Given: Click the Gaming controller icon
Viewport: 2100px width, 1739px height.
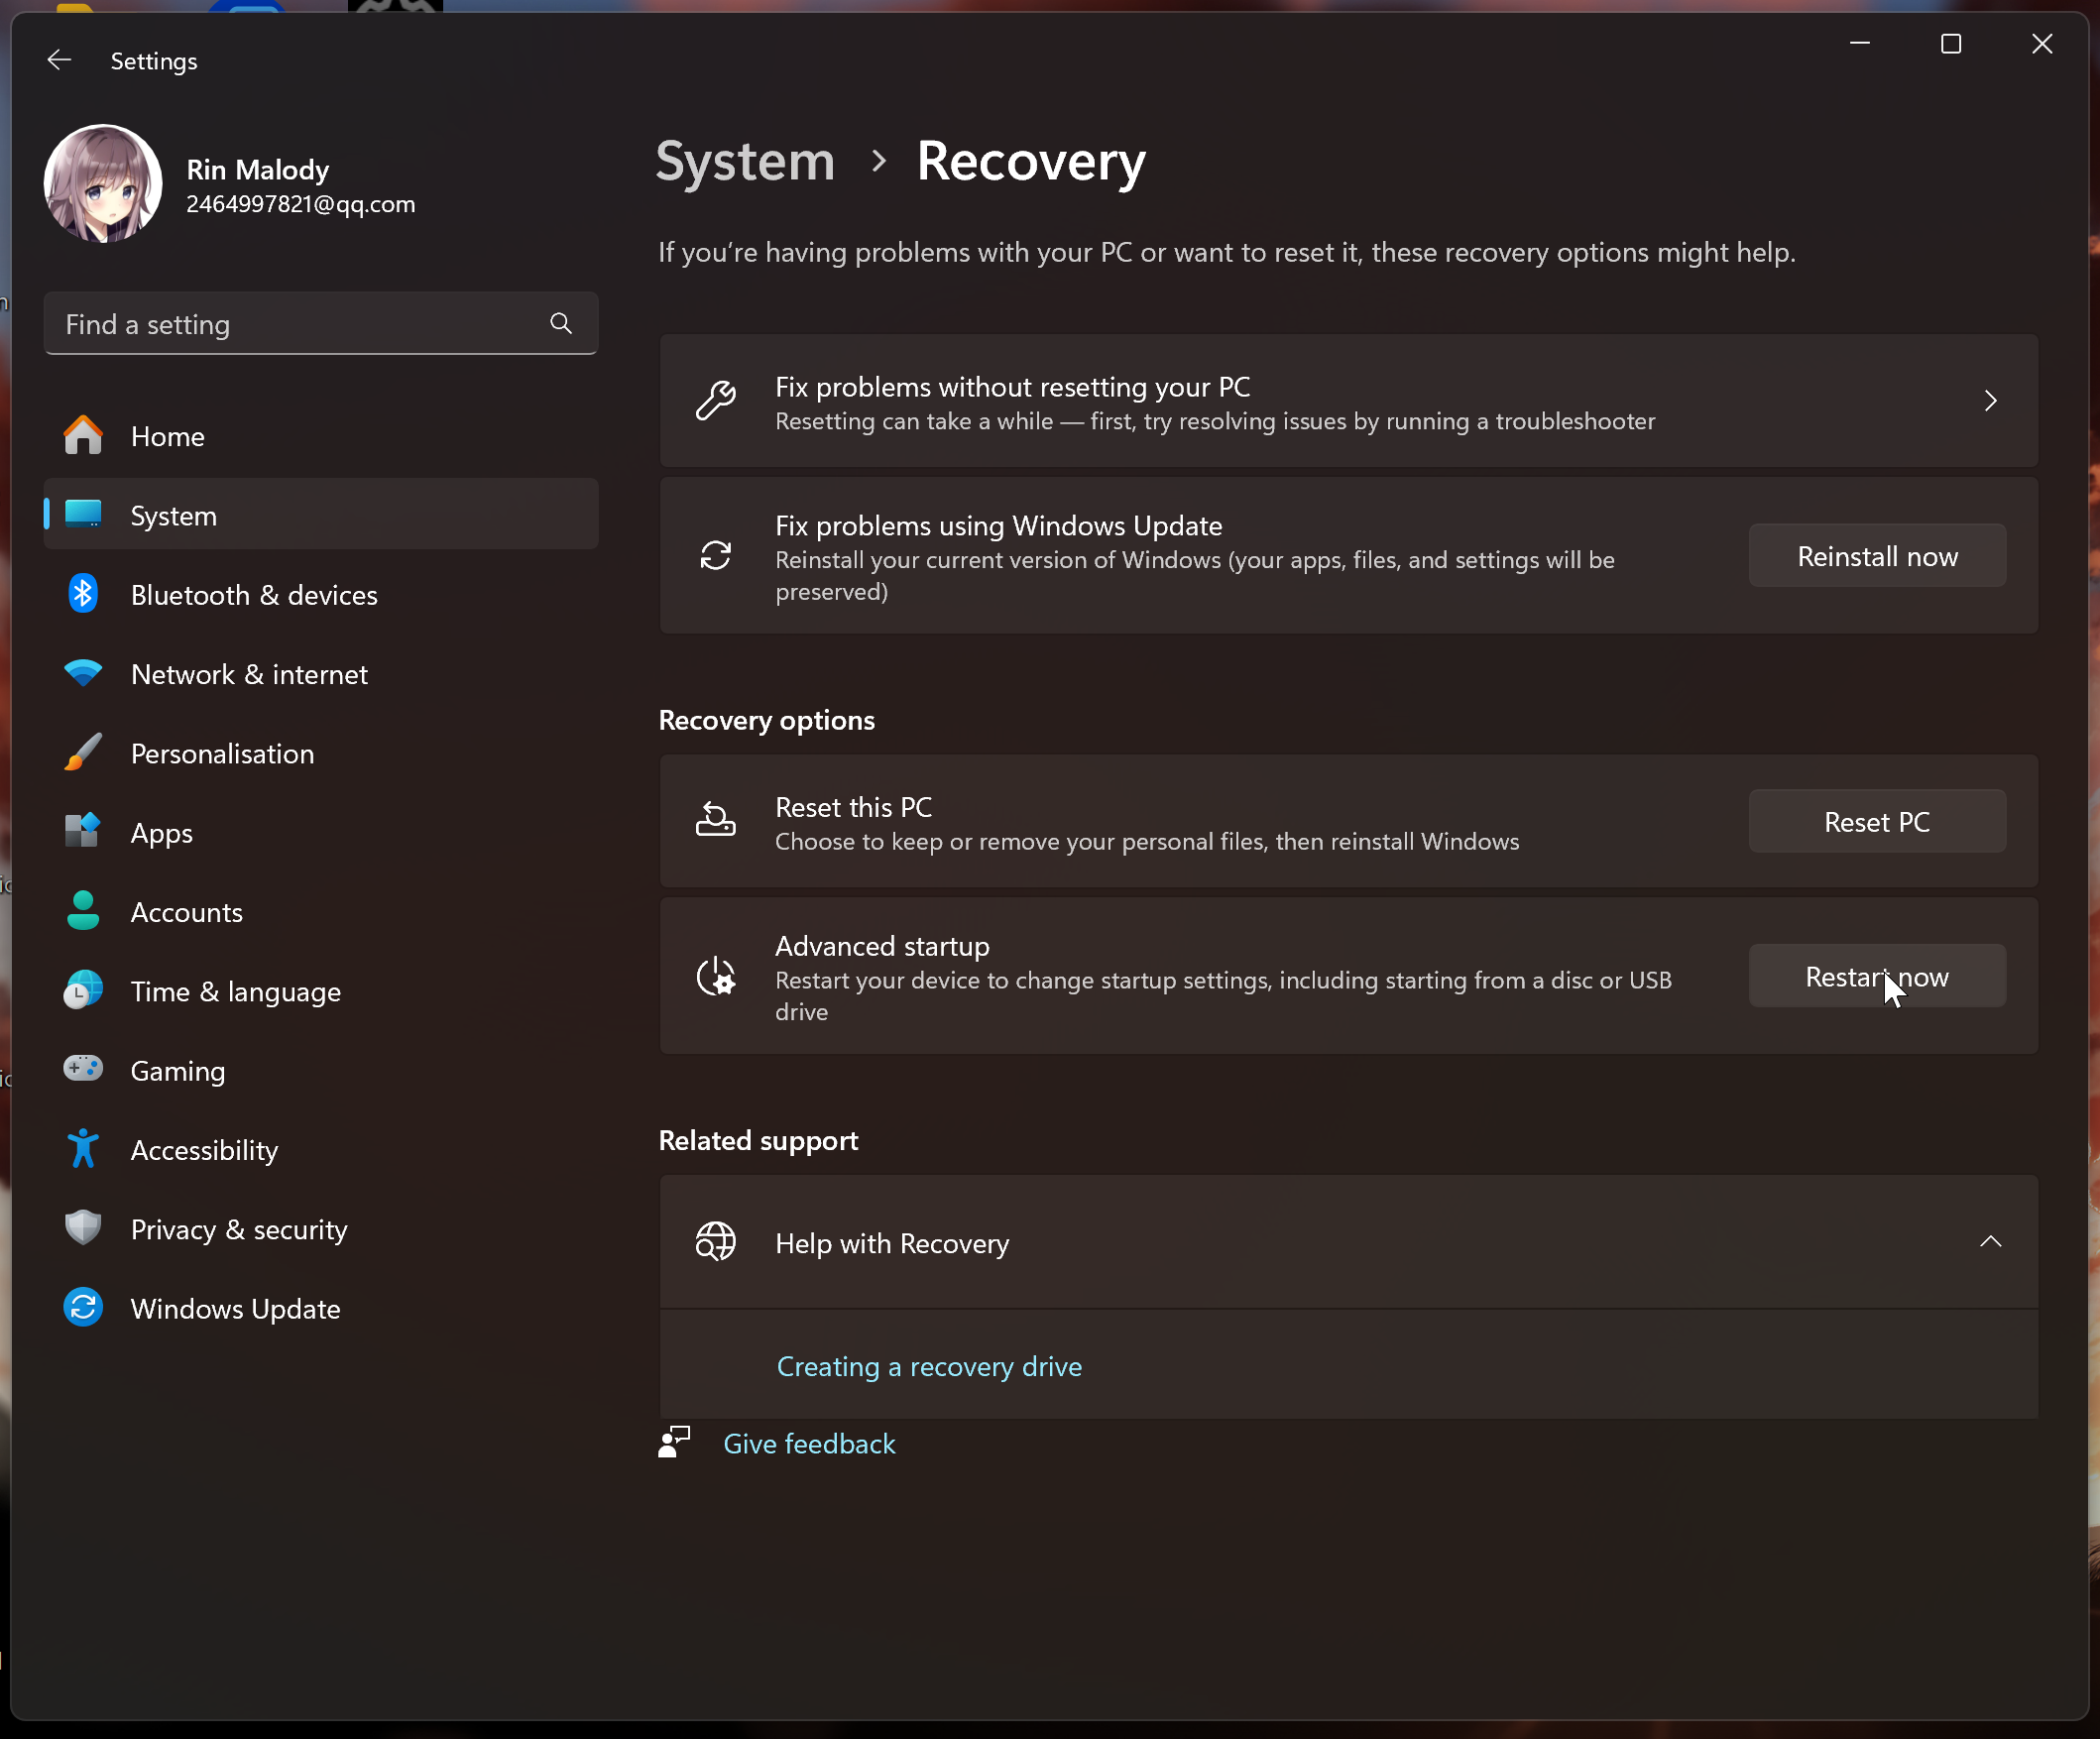Looking at the screenshot, I should pyautogui.click(x=83, y=1069).
